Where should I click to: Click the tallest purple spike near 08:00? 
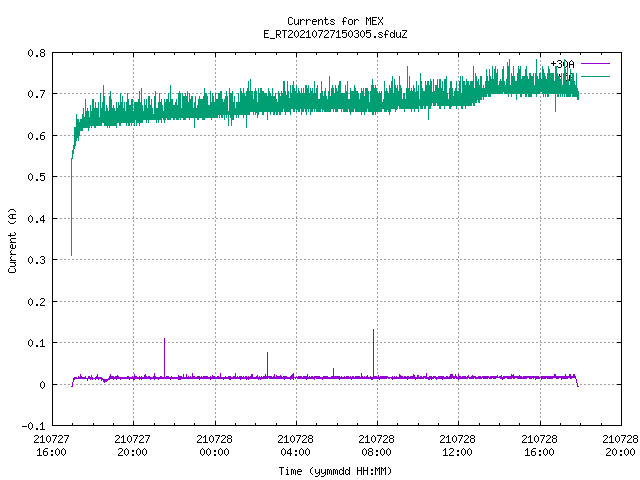click(373, 353)
